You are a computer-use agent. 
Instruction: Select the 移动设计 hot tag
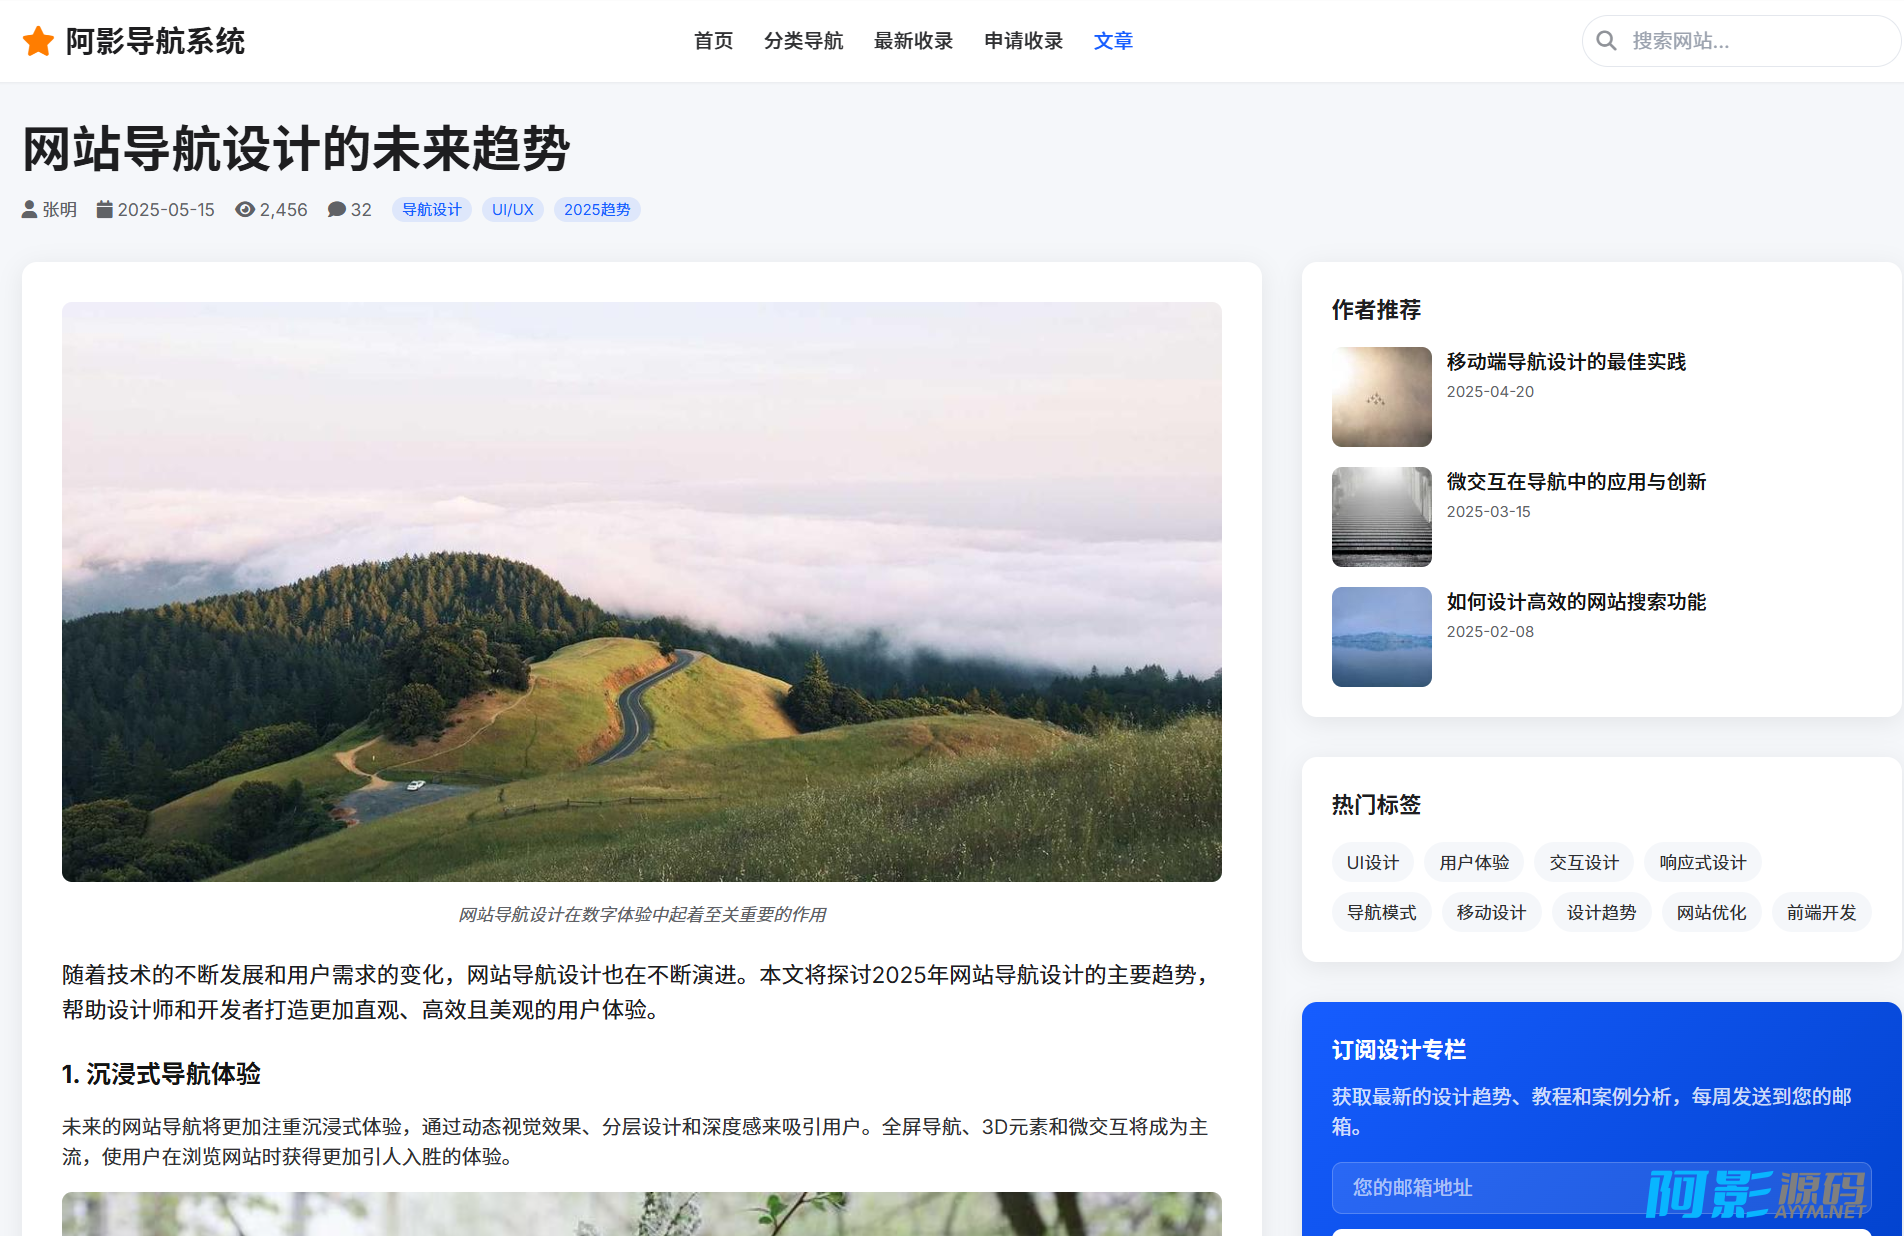click(x=1492, y=912)
